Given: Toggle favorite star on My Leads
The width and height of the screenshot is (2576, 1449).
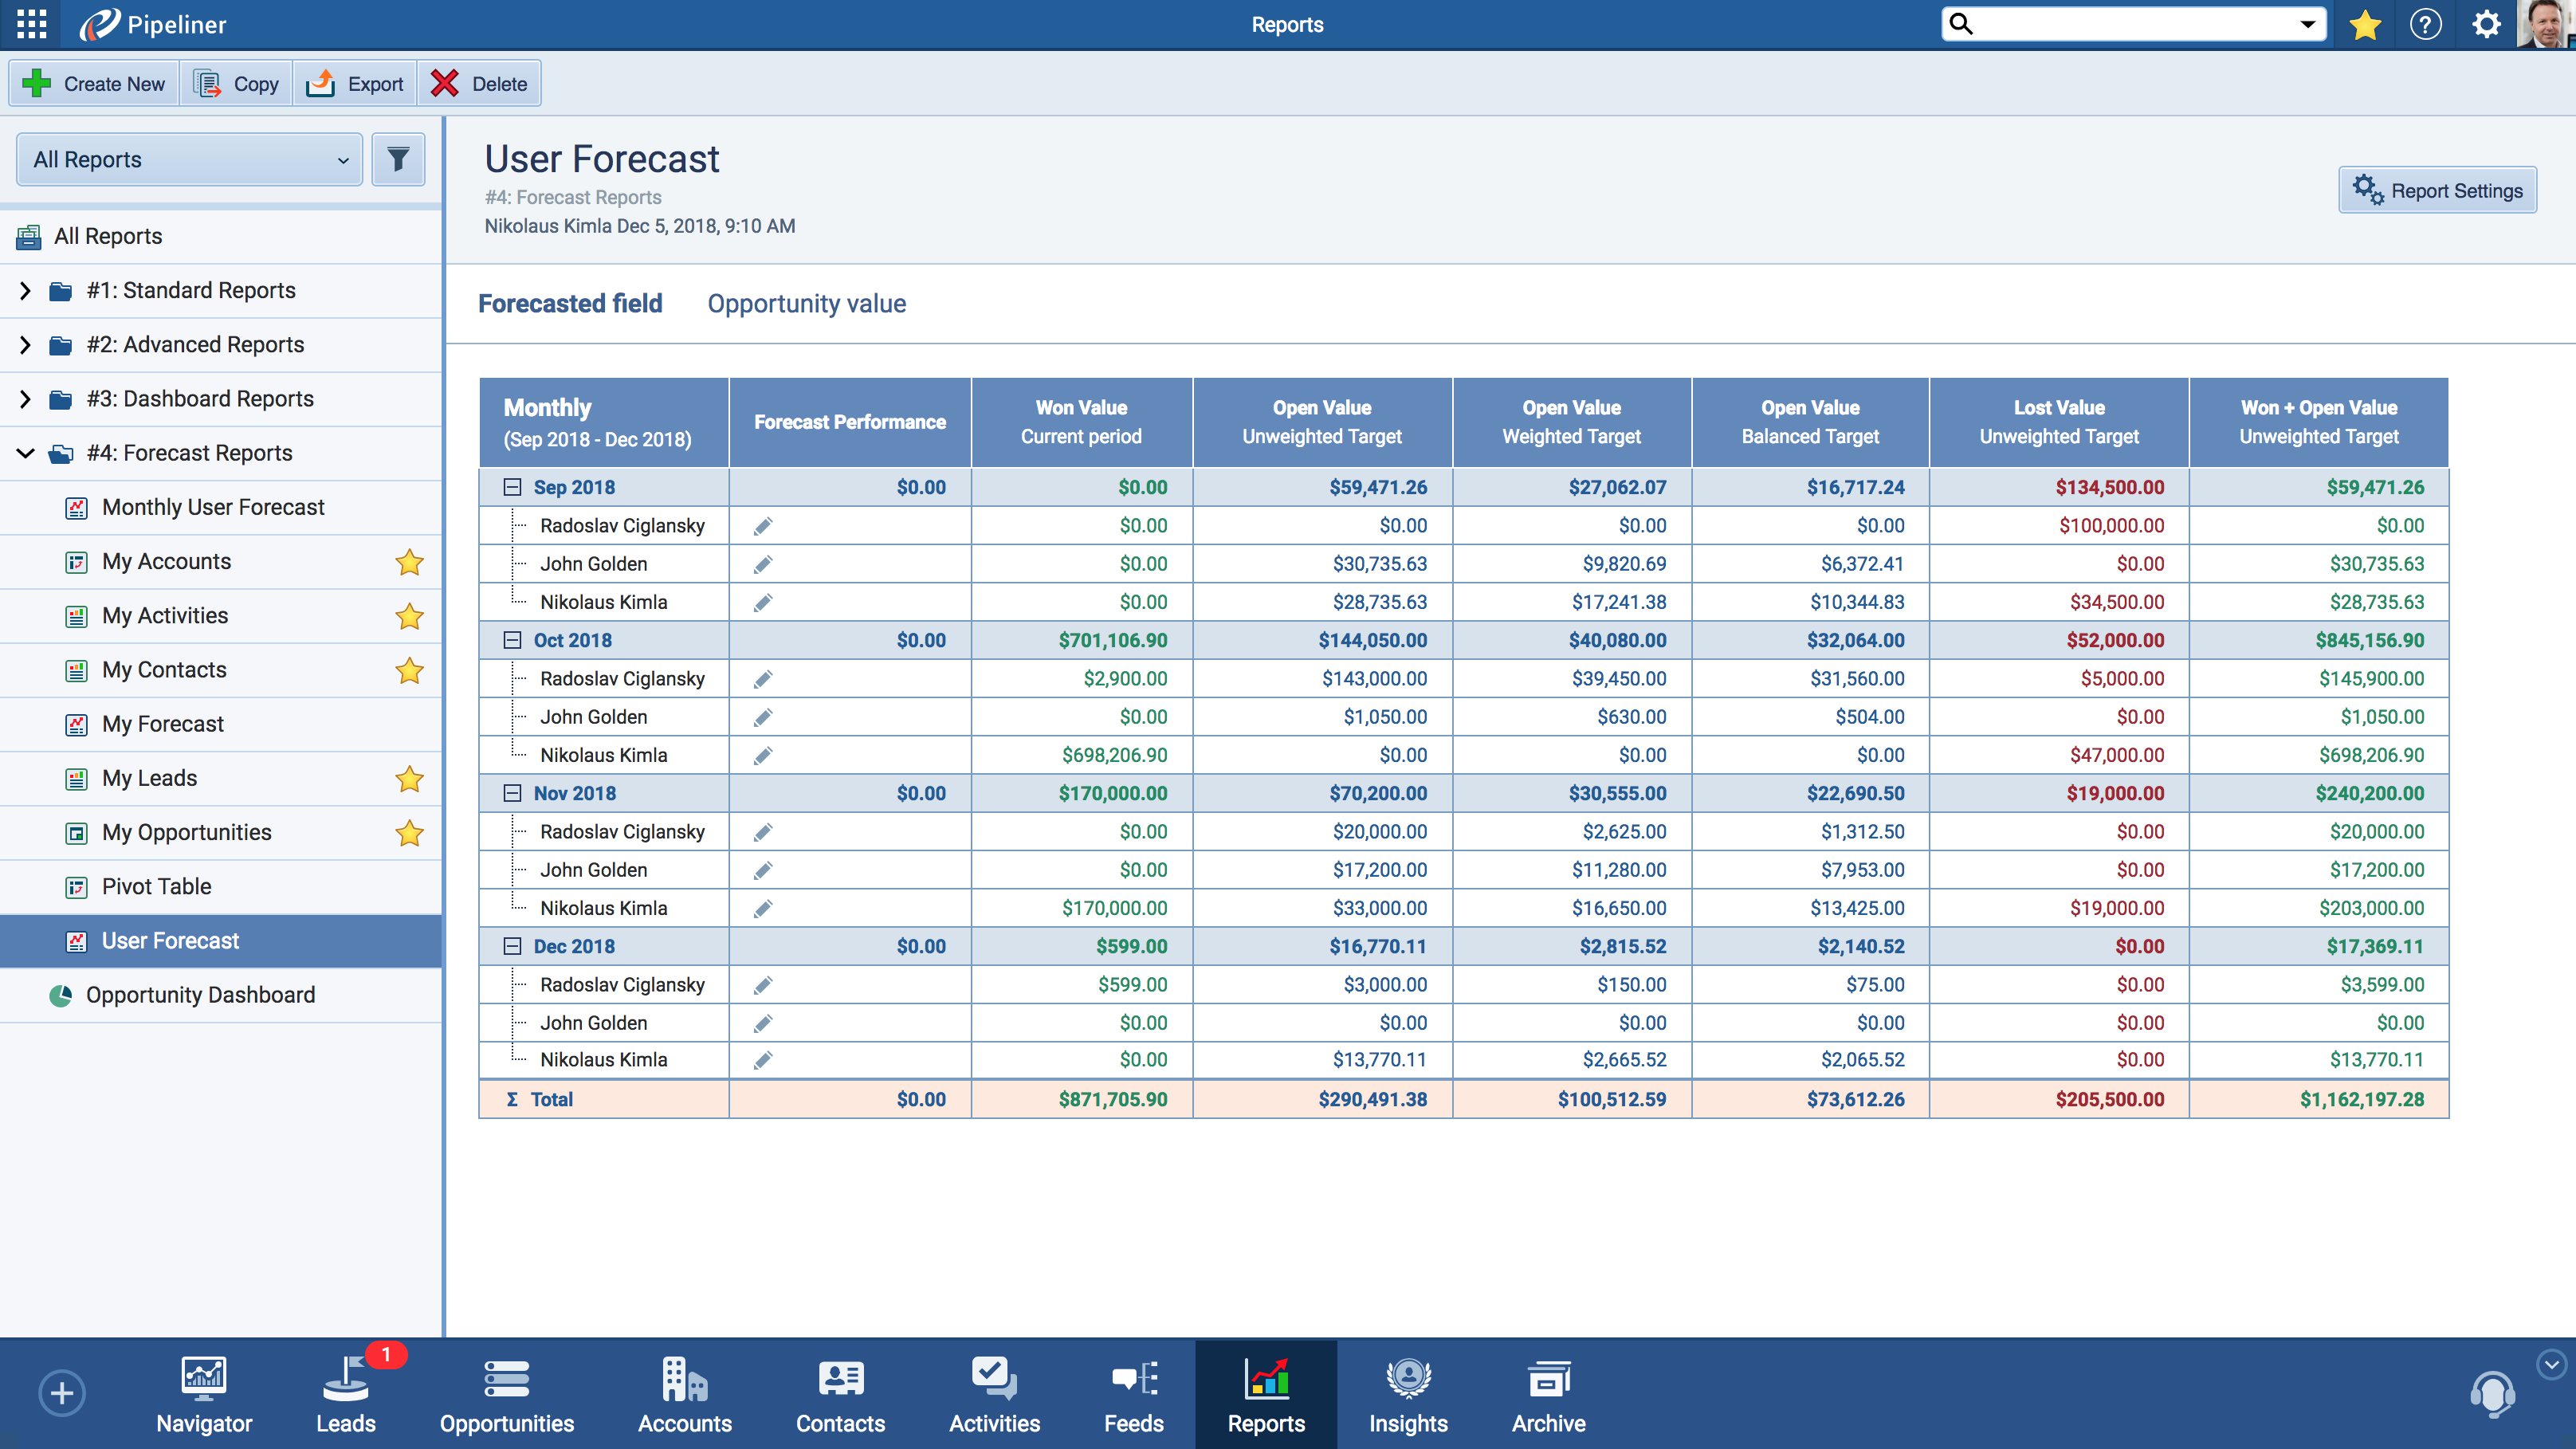Looking at the screenshot, I should (x=409, y=779).
